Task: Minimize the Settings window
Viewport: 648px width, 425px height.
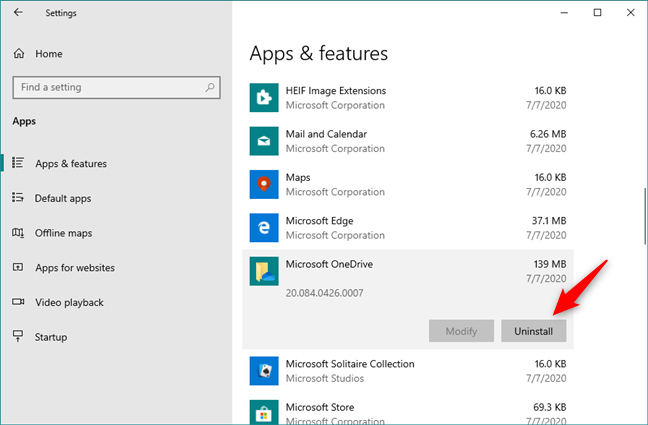Action: (564, 13)
